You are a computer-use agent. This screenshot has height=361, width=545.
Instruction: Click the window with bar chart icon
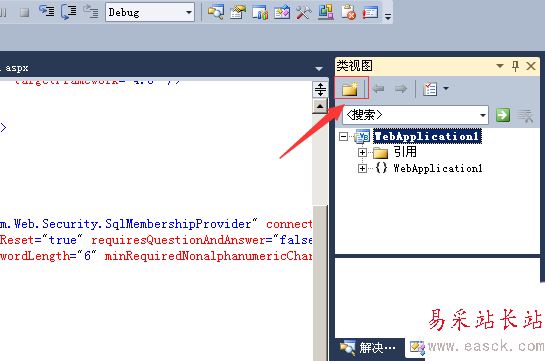(260, 12)
